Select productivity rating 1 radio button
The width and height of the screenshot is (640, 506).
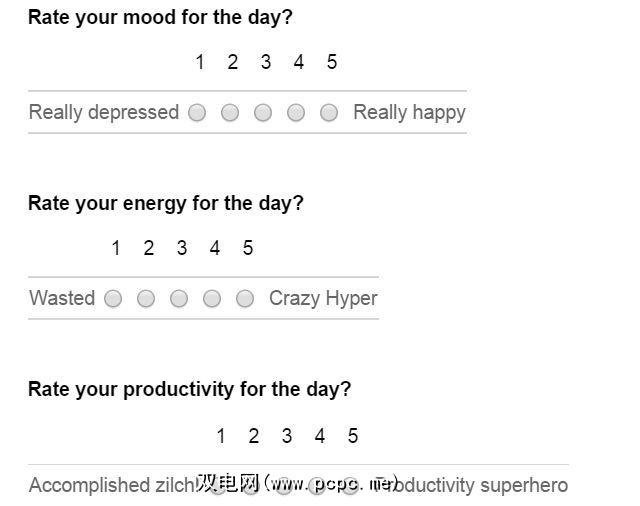(x=218, y=487)
